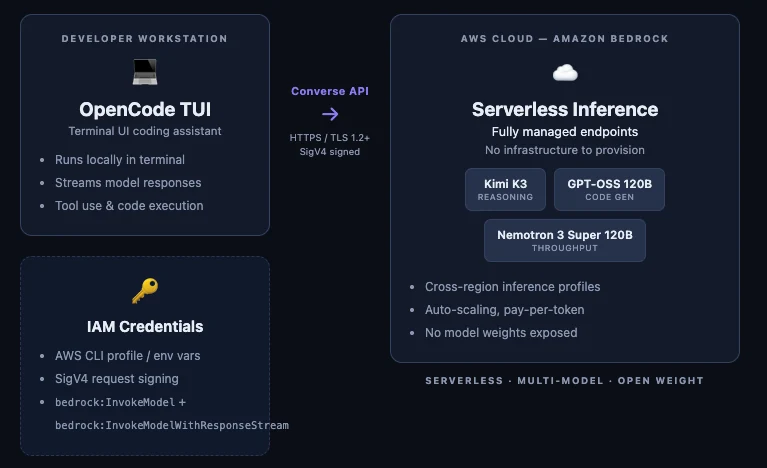Click the Serverless · Multi-model · Open weight tagline
Screen dimensions: 767x468
(564, 380)
